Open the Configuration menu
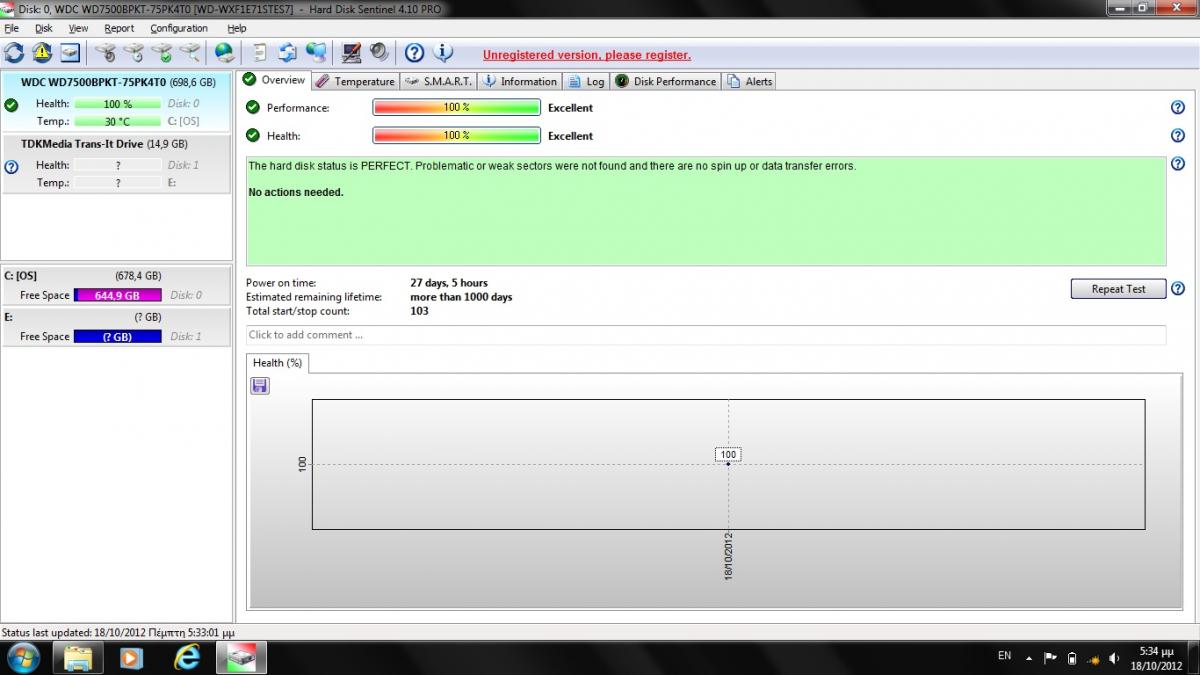 [x=179, y=28]
